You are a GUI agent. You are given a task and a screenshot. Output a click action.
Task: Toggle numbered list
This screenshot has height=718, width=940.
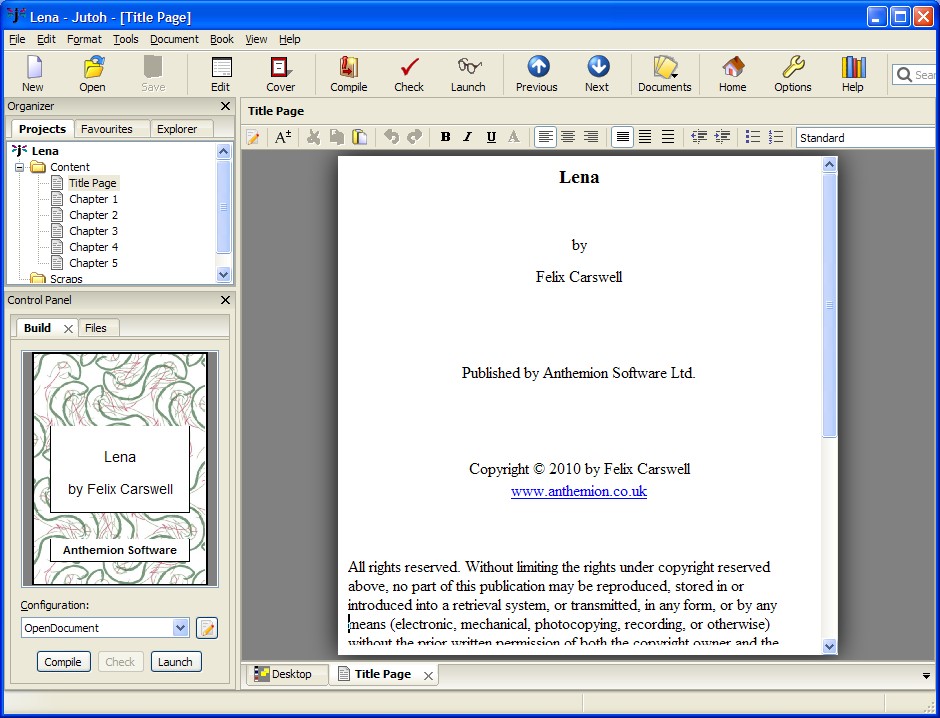click(776, 137)
